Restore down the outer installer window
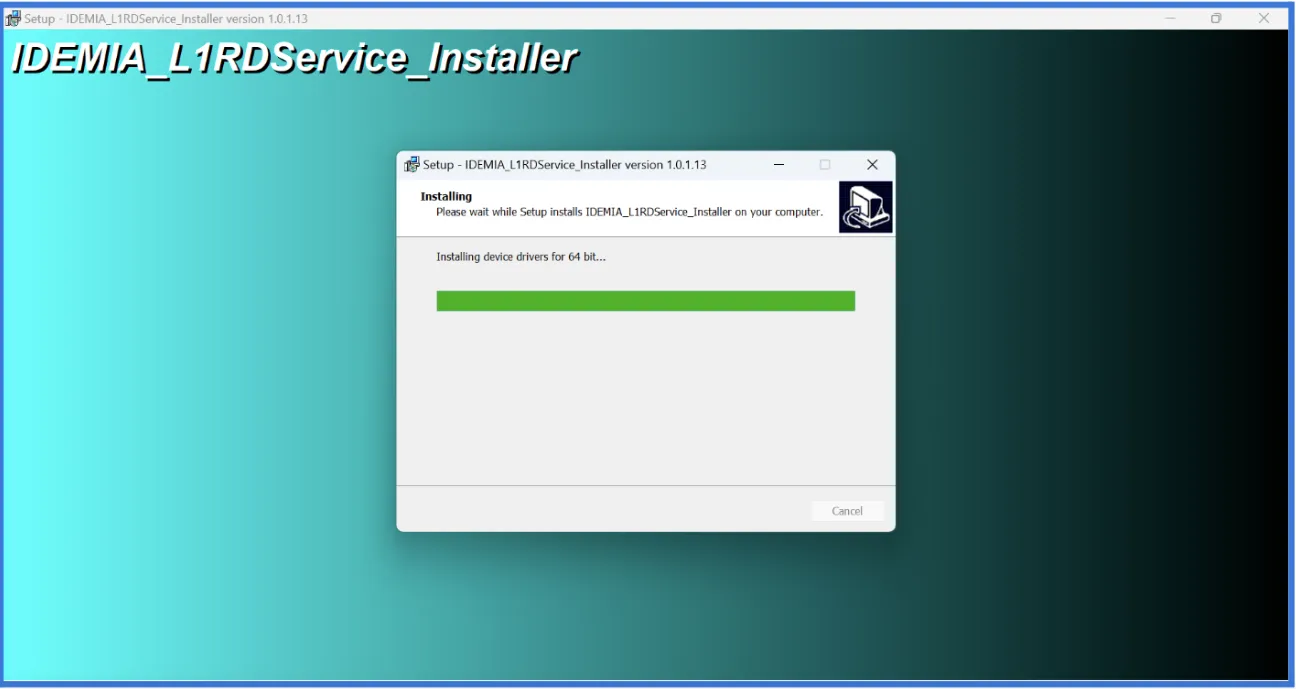 point(1216,18)
